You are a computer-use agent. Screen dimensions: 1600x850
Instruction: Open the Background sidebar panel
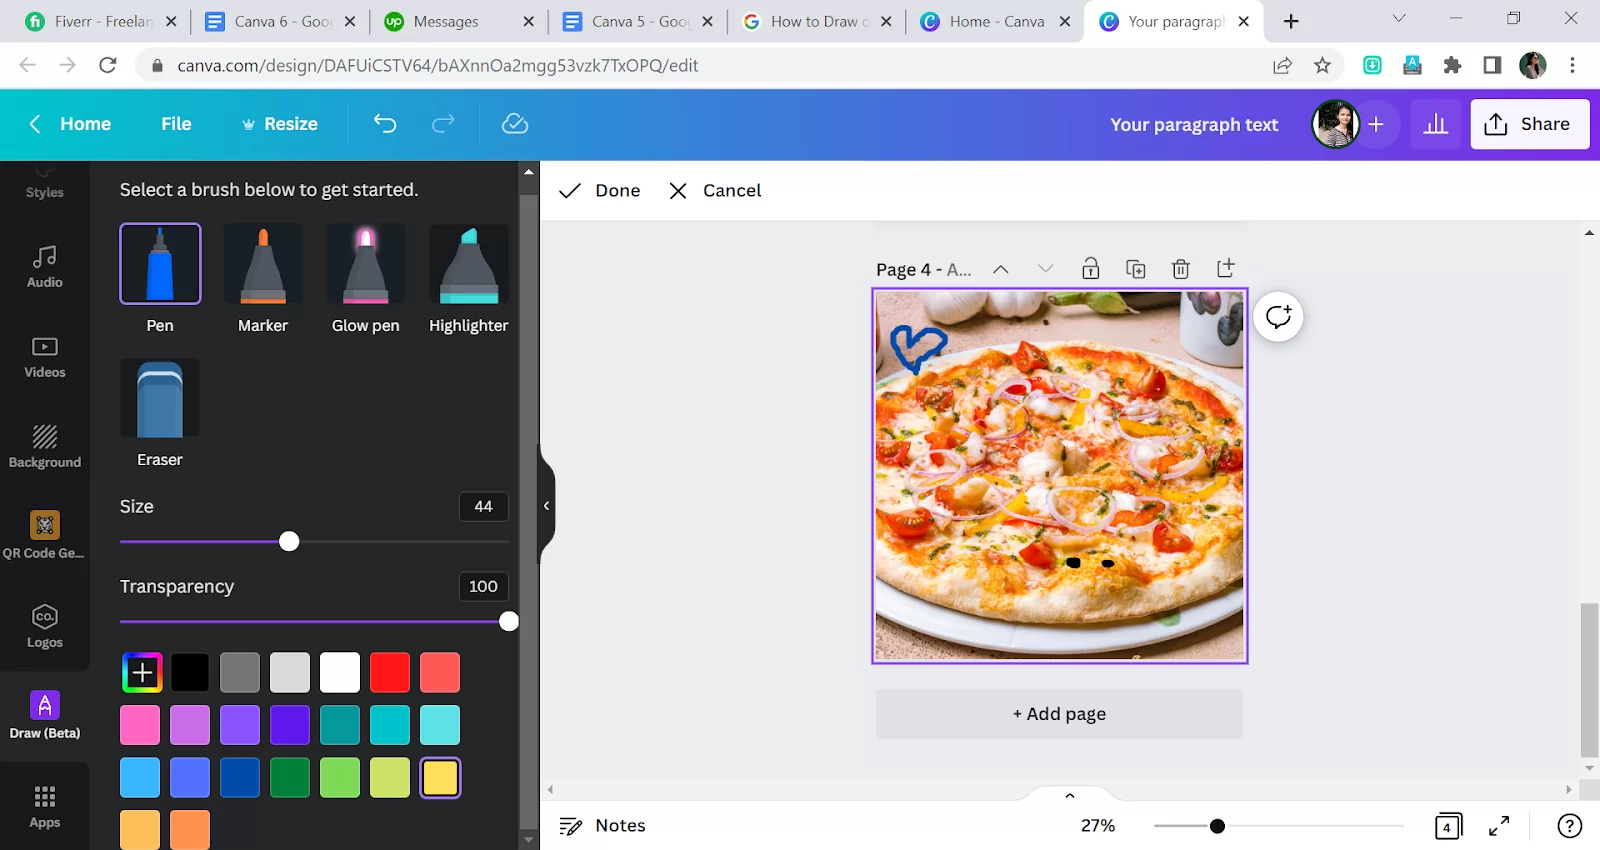[45, 447]
